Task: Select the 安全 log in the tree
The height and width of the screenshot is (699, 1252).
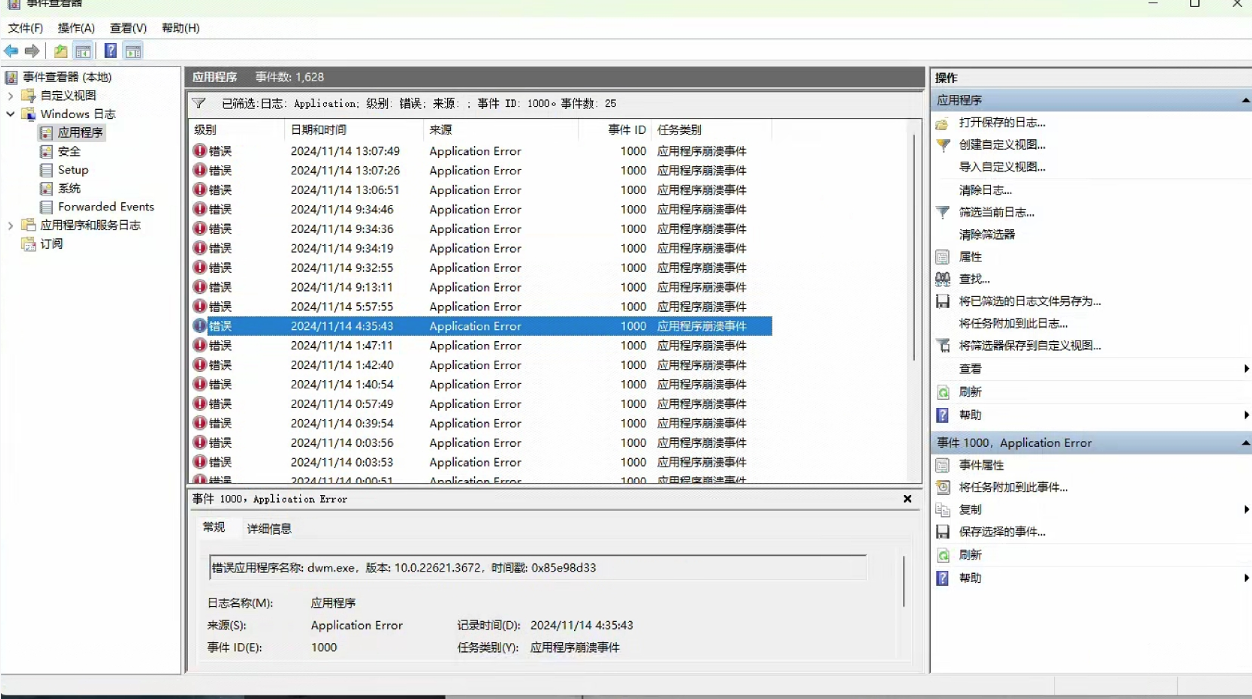Action: [x=69, y=151]
